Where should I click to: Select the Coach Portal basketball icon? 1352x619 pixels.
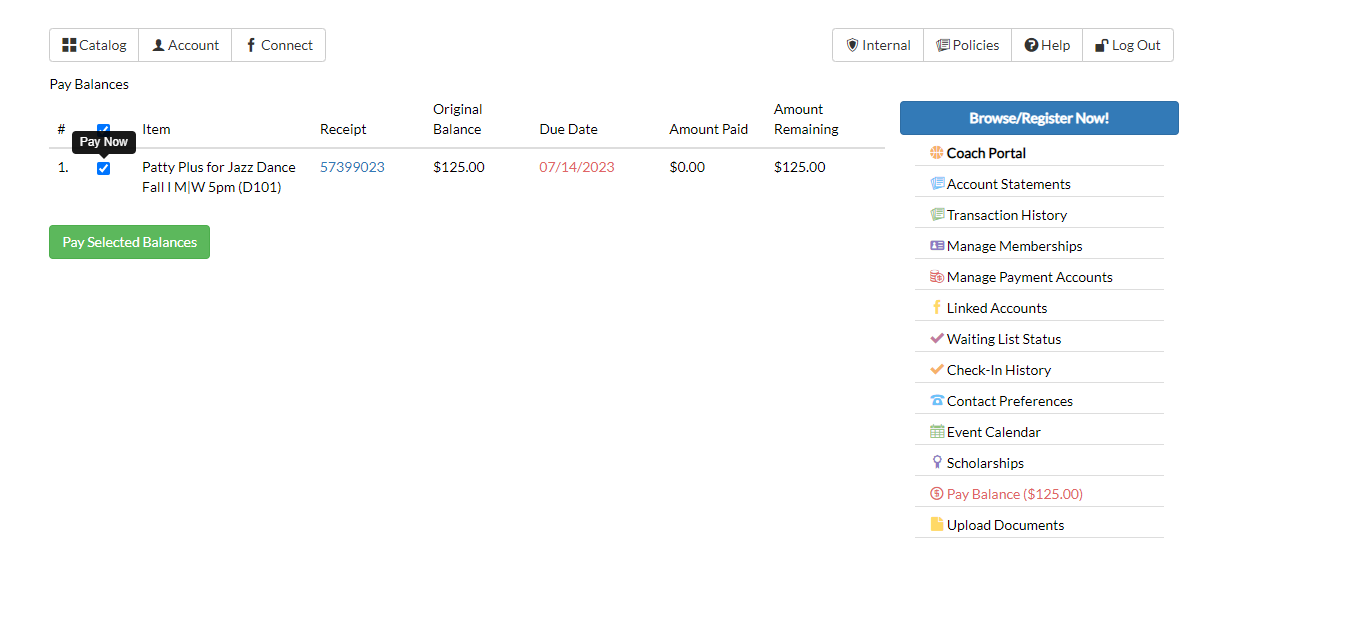coord(936,152)
